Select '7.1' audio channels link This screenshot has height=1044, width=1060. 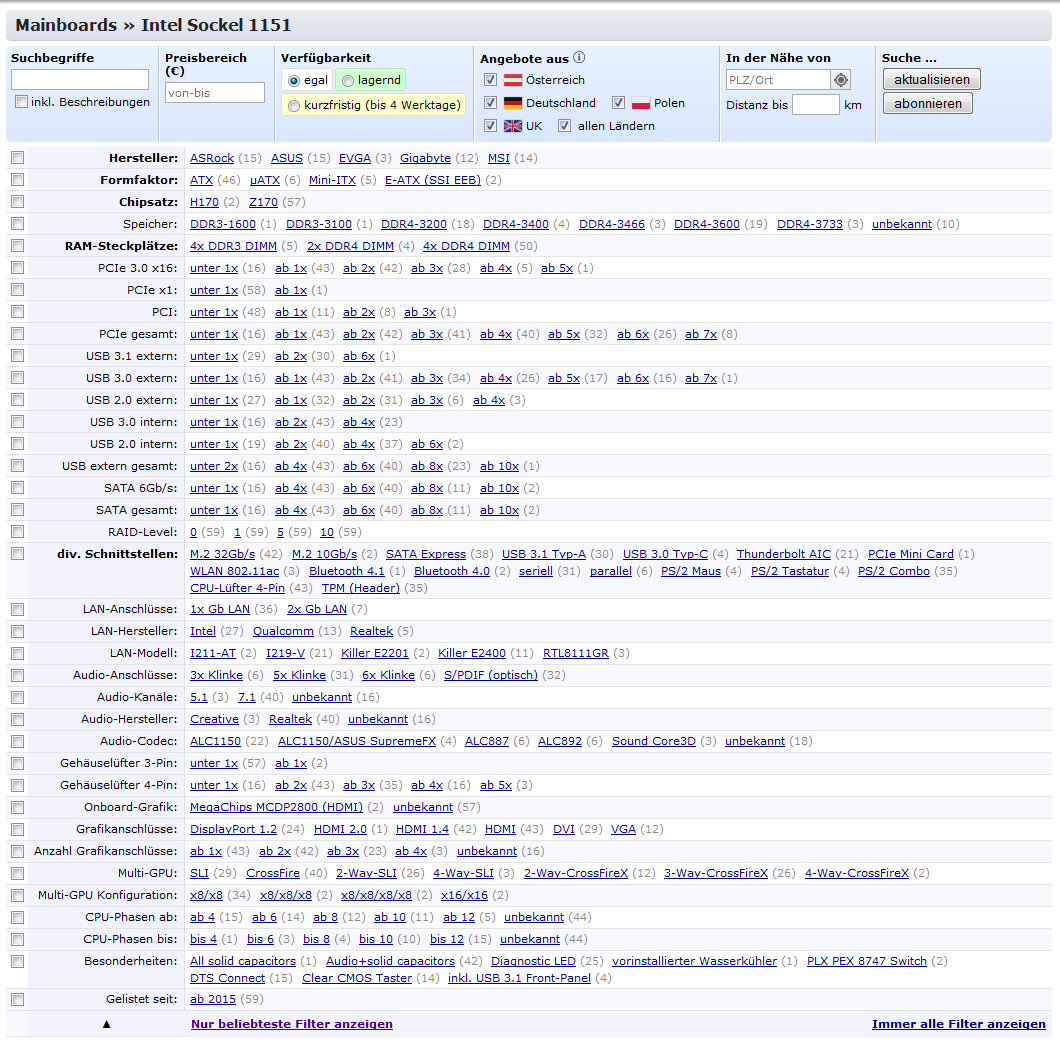point(246,696)
